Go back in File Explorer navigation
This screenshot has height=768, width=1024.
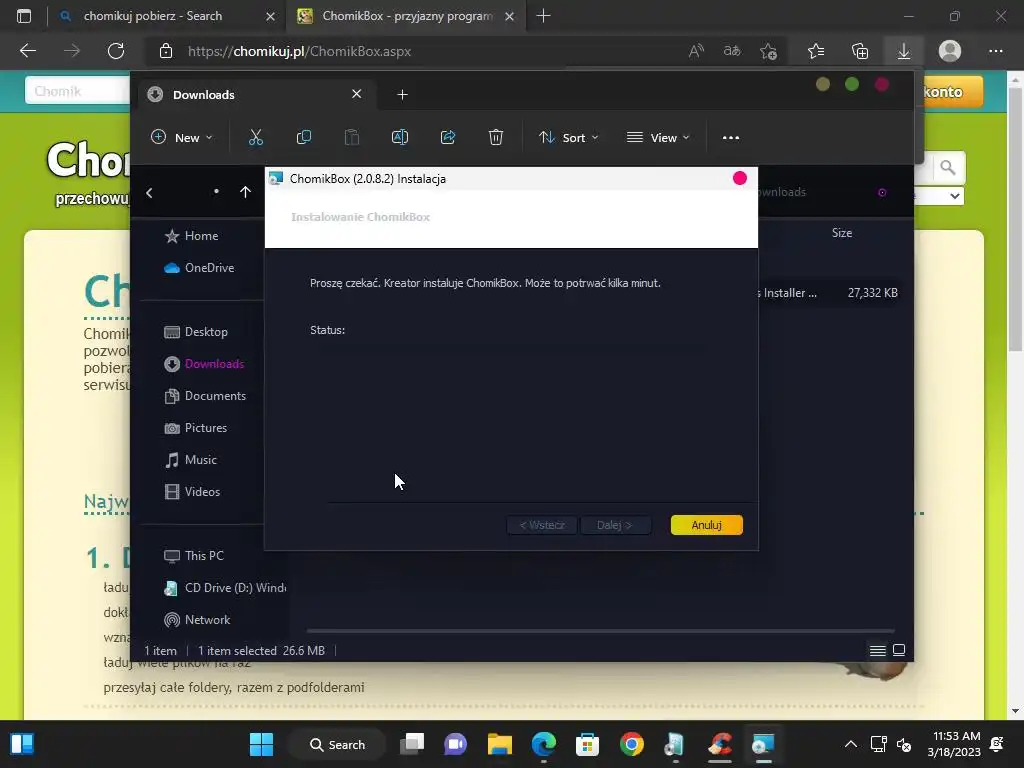click(x=150, y=193)
